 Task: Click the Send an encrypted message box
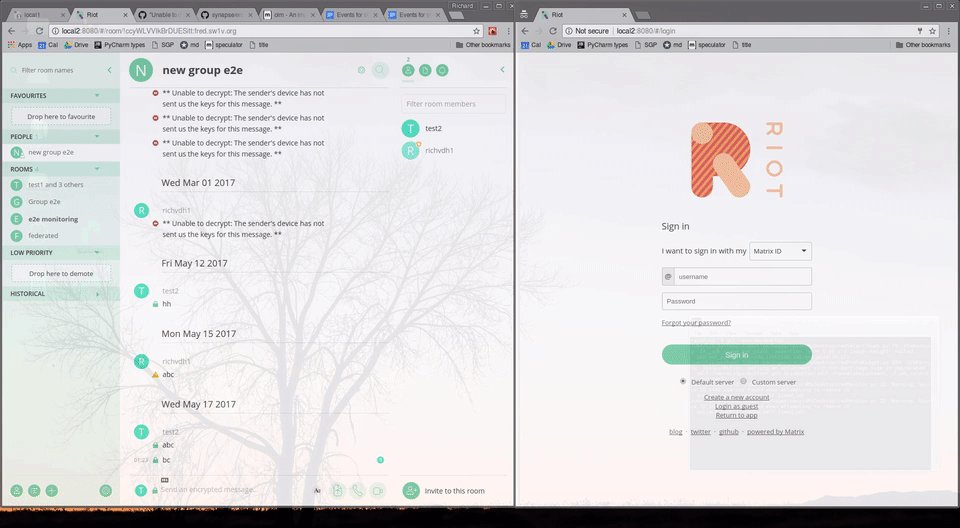click(x=233, y=490)
